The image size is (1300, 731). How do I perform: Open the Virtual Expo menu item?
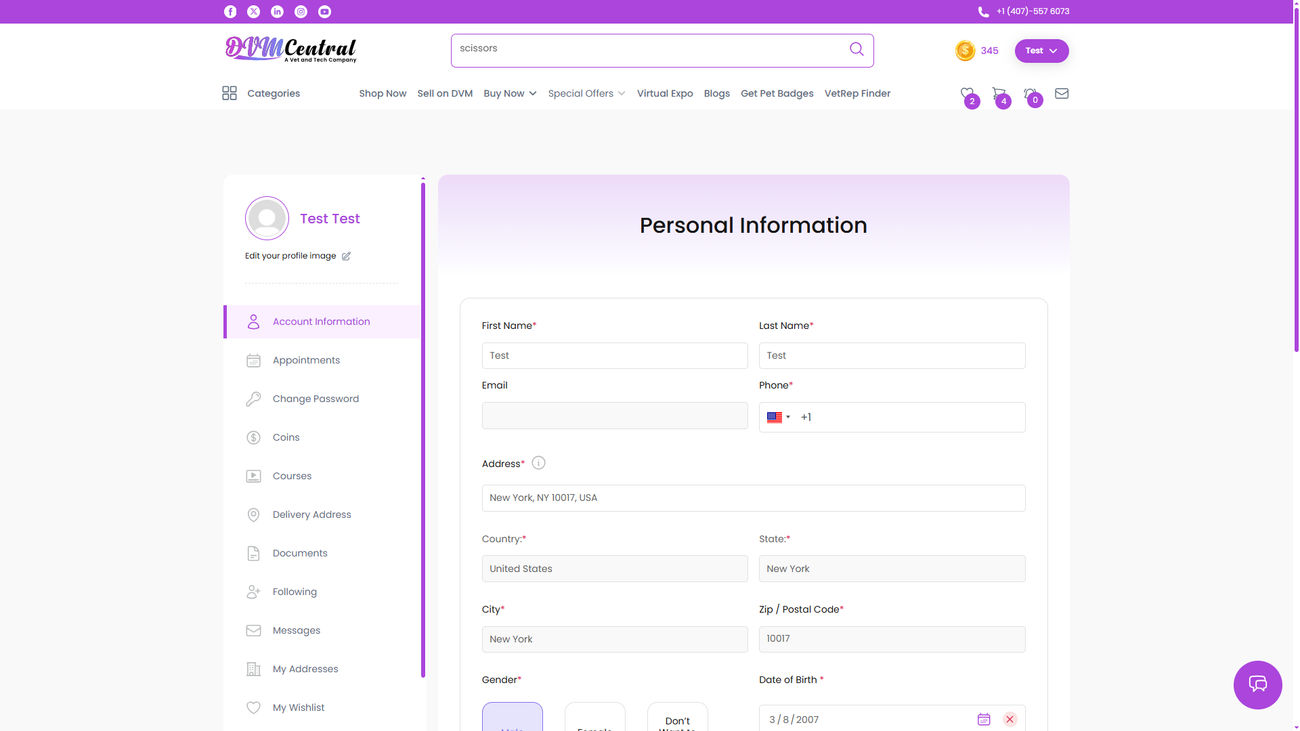[665, 94]
